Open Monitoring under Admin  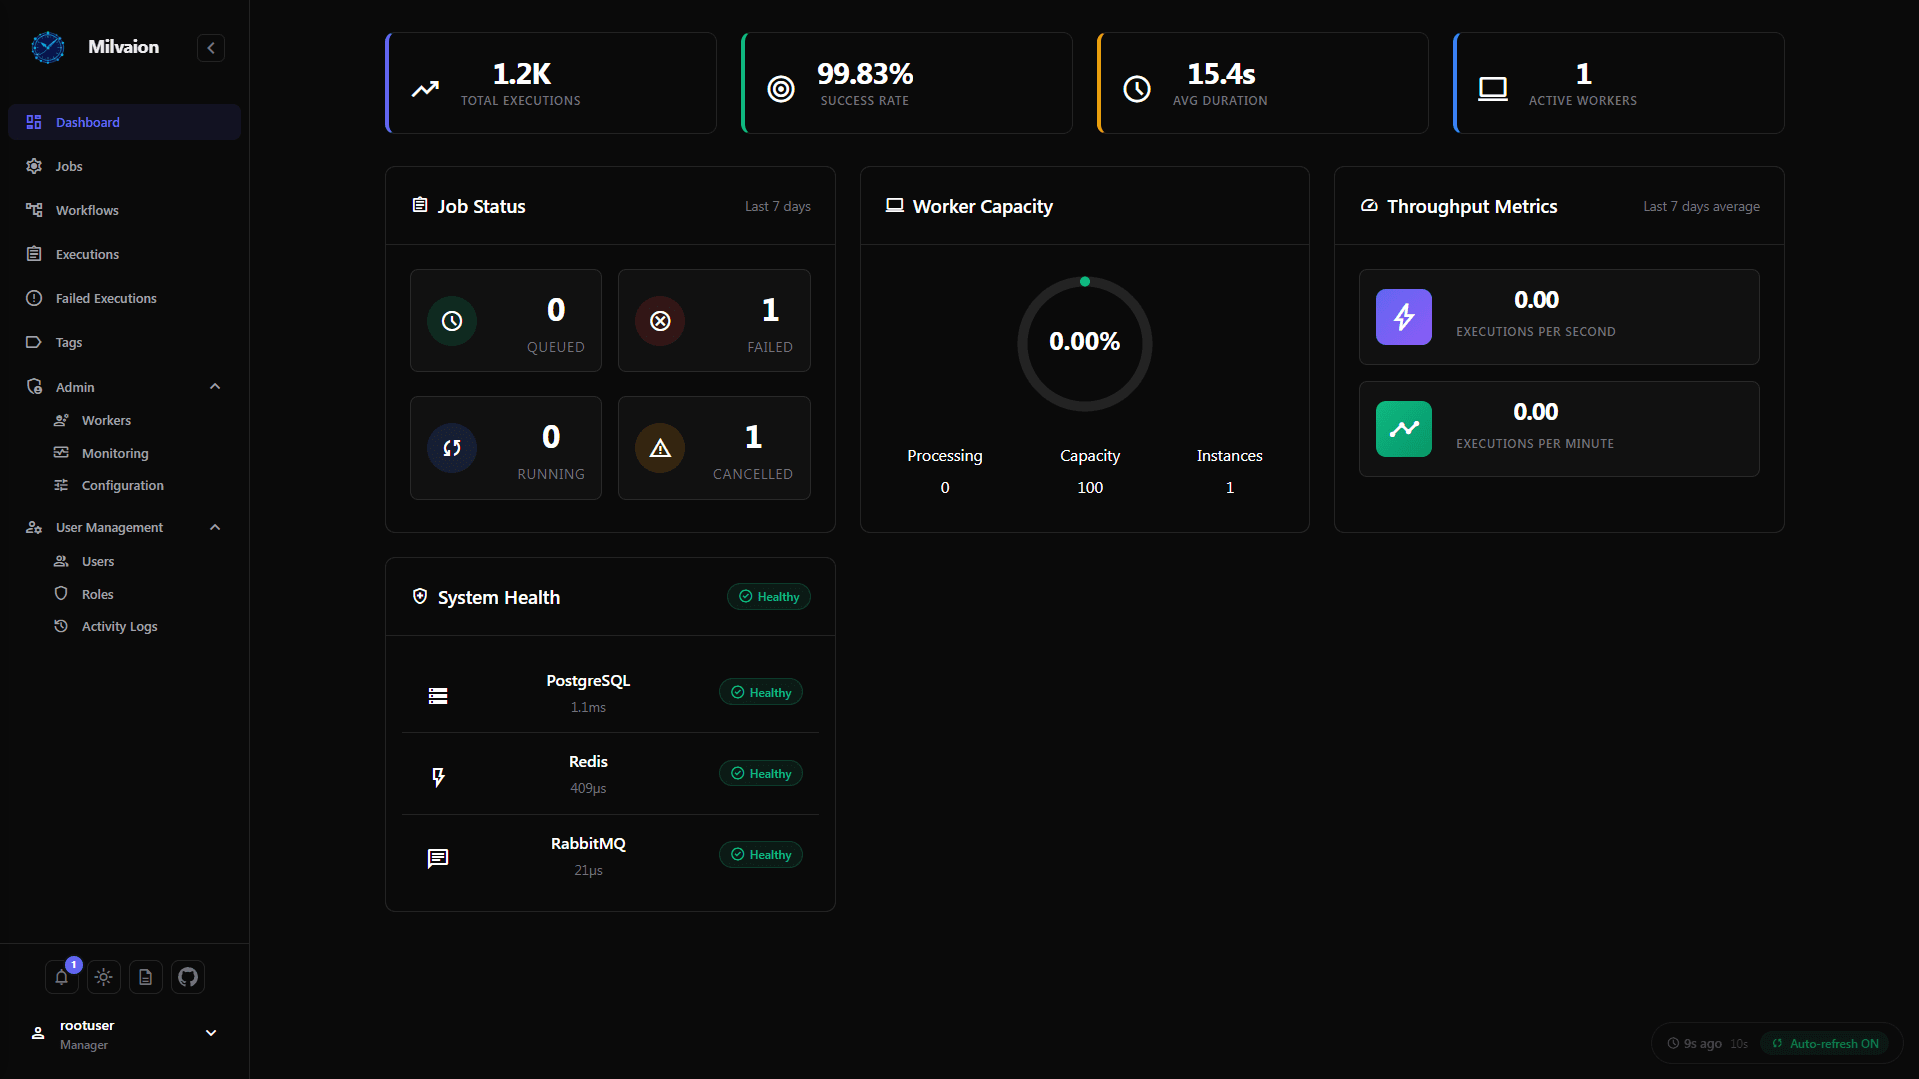click(x=114, y=453)
